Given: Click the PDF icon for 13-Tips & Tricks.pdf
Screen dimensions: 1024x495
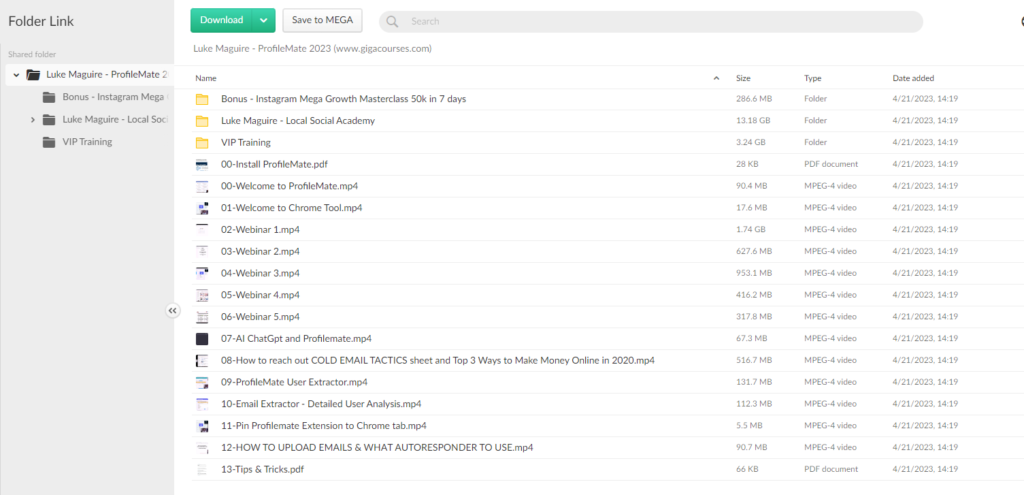Looking at the screenshot, I should pos(202,469).
